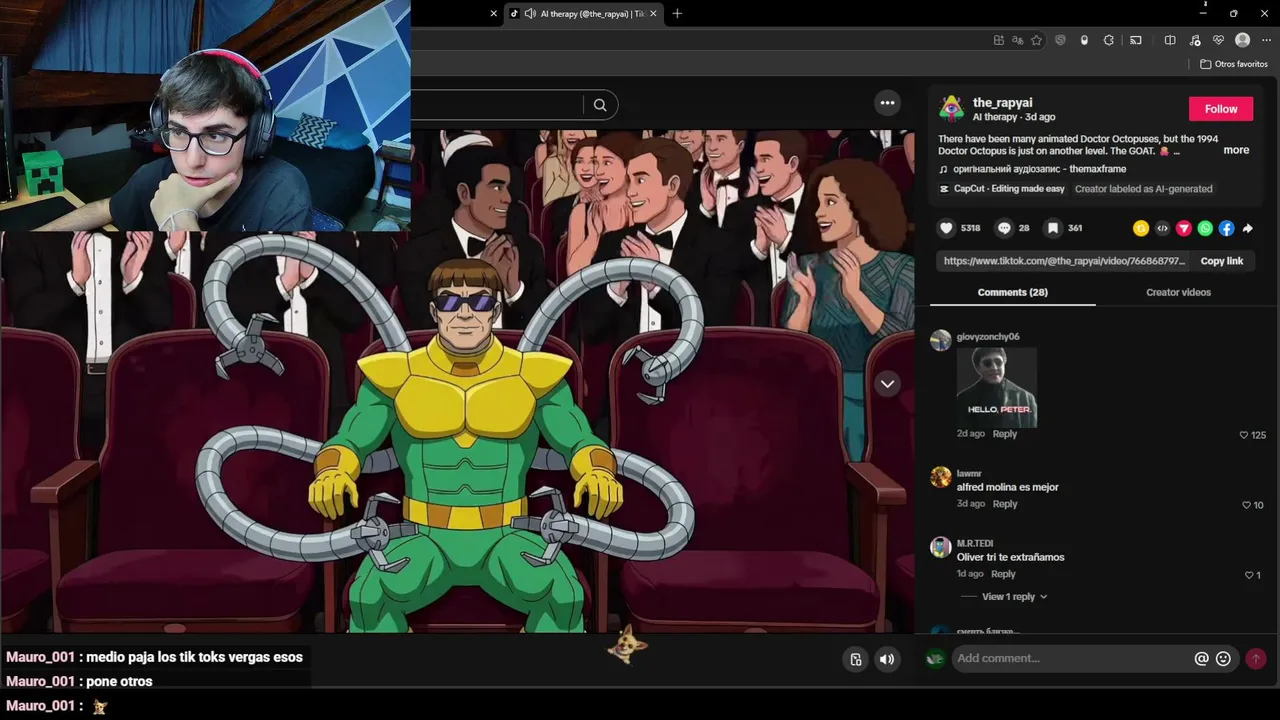1280x720 pixels.
Task: Open the CapCut editing link
Action: tap(1009, 189)
